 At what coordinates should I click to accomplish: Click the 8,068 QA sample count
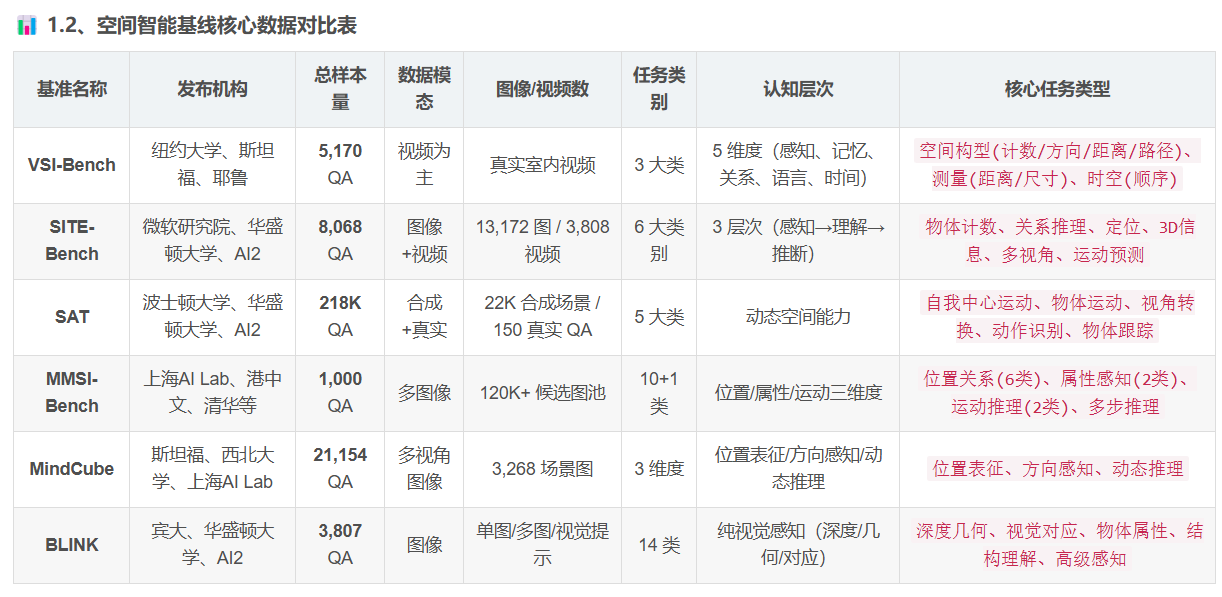pyautogui.click(x=340, y=241)
